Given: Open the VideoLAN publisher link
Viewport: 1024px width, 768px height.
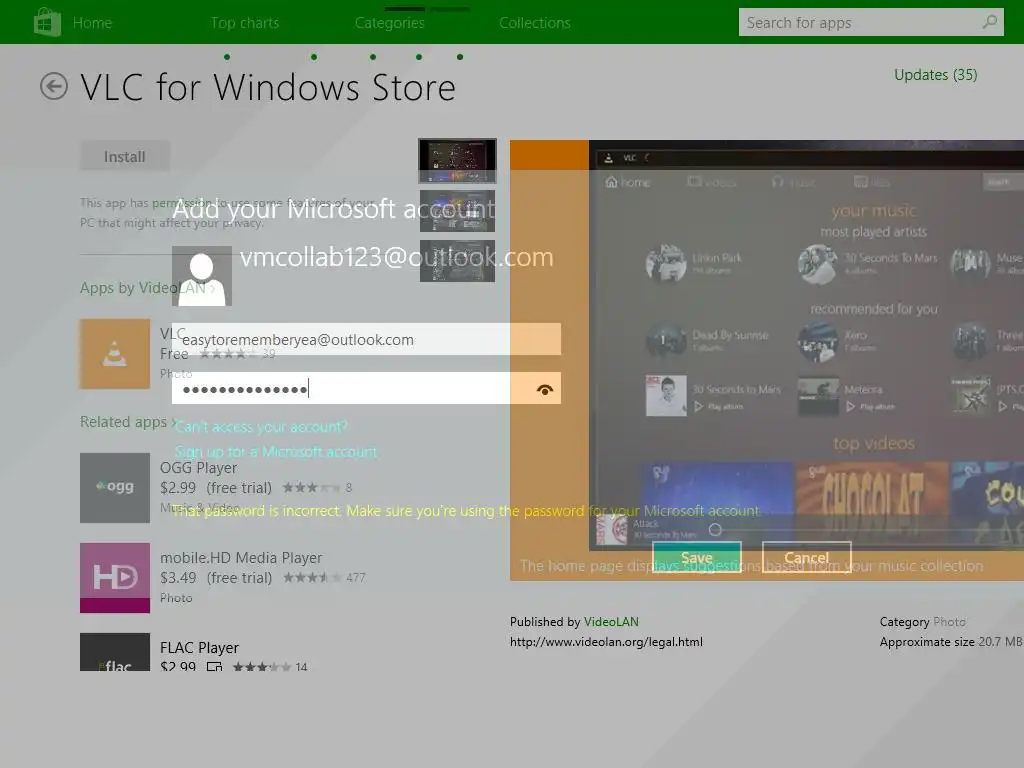Looking at the screenshot, I should click(611, 622).
